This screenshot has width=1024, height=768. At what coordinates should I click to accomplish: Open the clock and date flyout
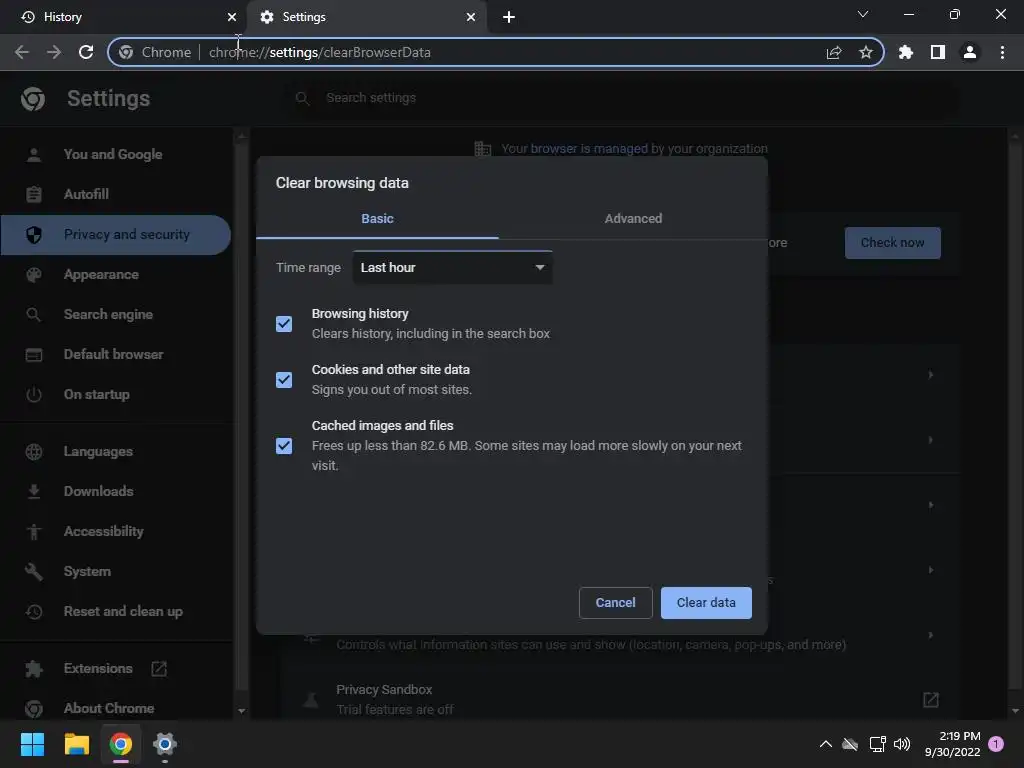[952, 744]
